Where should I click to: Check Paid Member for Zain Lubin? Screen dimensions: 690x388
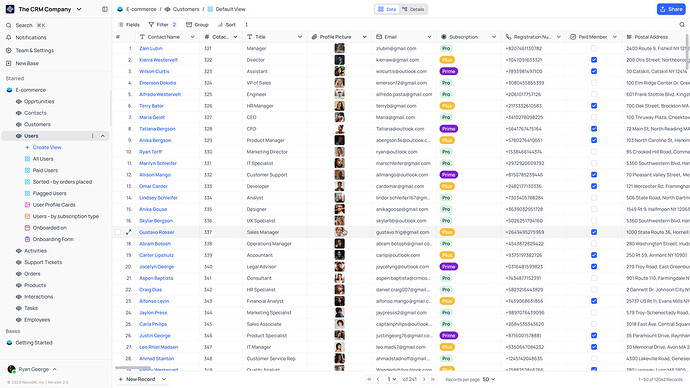tap(594, 48)
